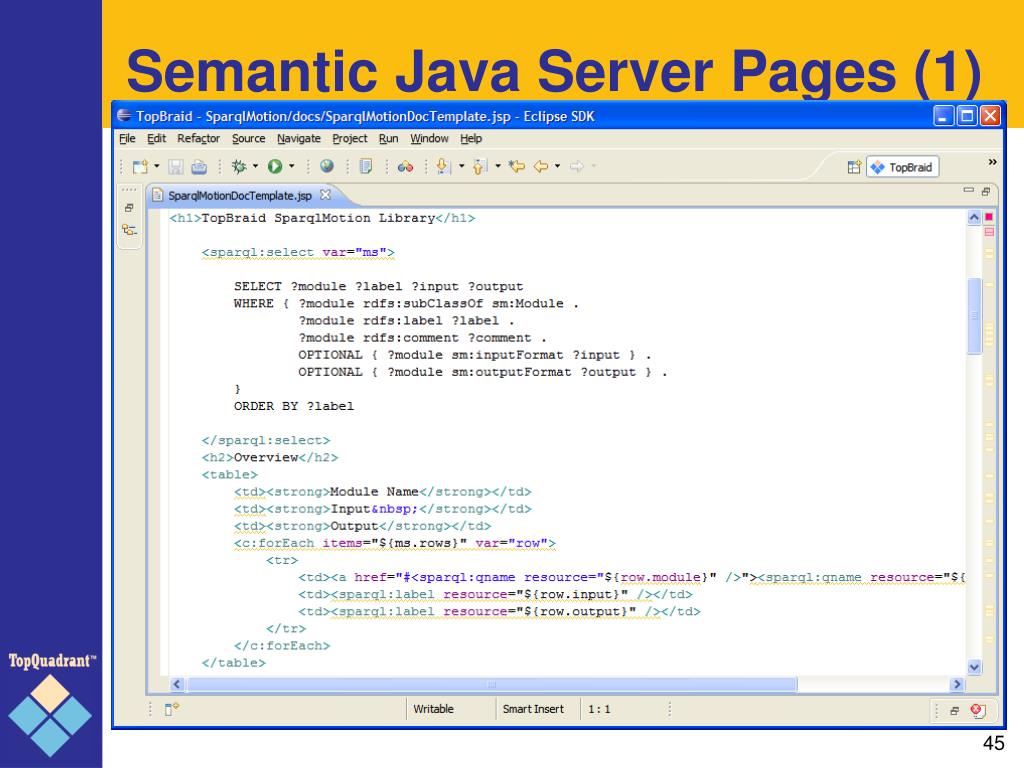Open the Run menu
Image resolution: width=1024 pixels, height=768 pixels.
[x=388, y=138]
